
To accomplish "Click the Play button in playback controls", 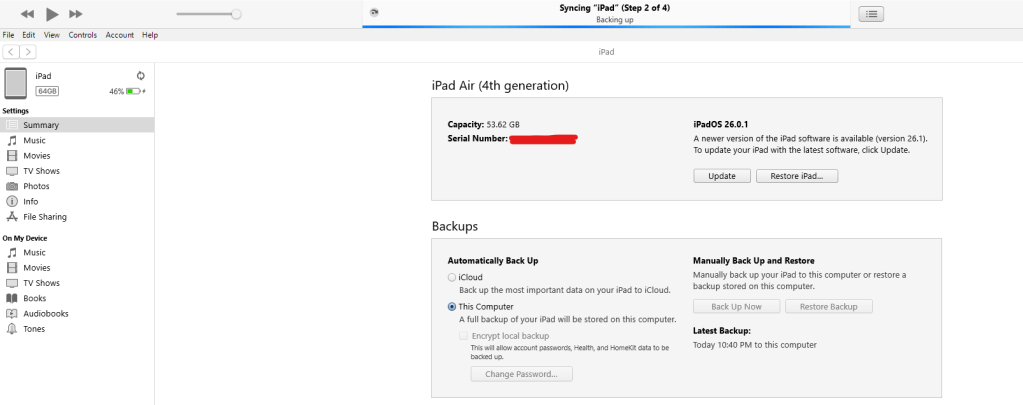I will point(52,14).
